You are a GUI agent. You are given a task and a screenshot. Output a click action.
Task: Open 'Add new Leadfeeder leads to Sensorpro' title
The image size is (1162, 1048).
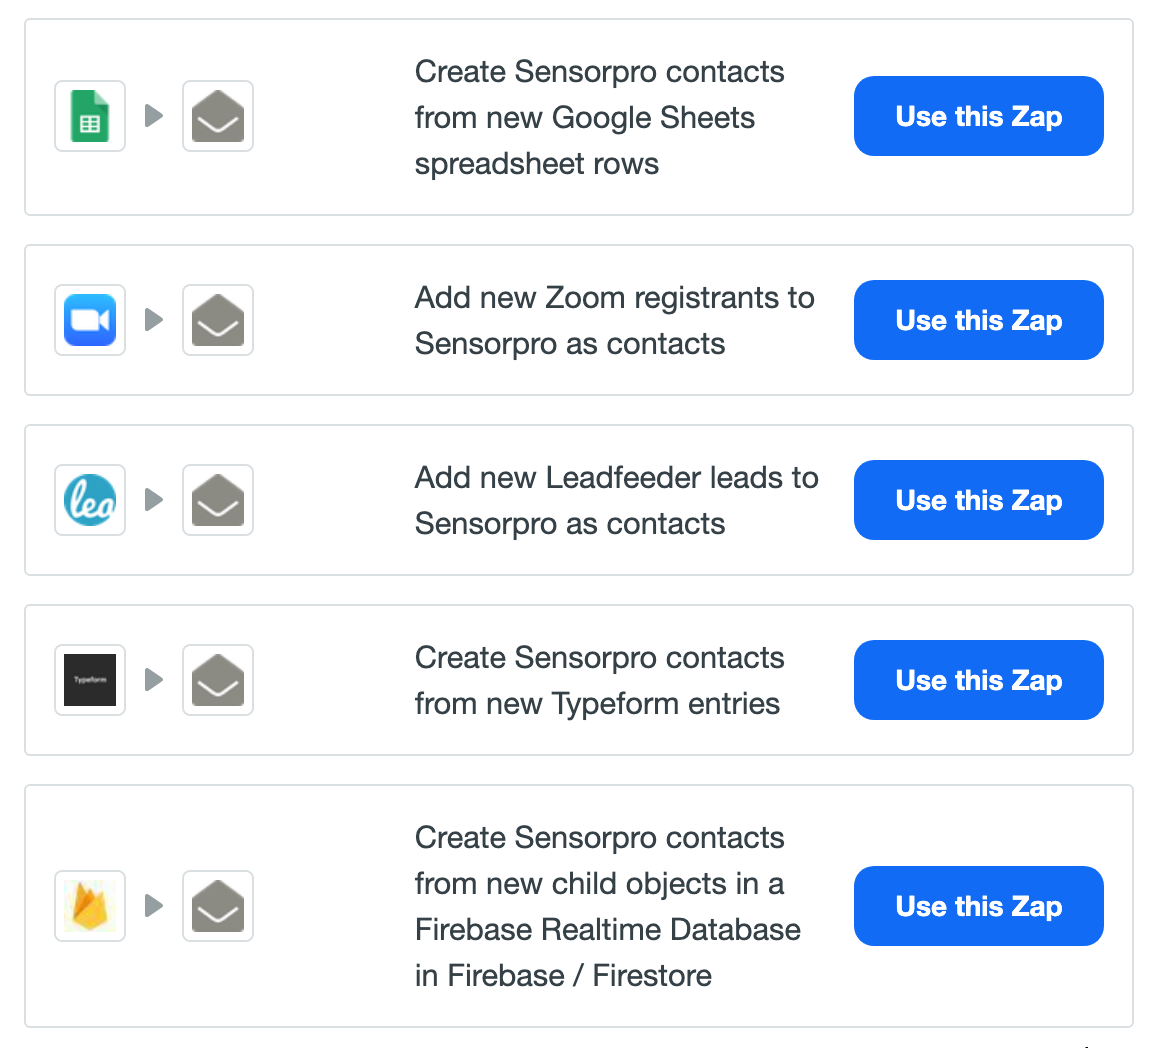pyautogui.click(x=616, y=500)
